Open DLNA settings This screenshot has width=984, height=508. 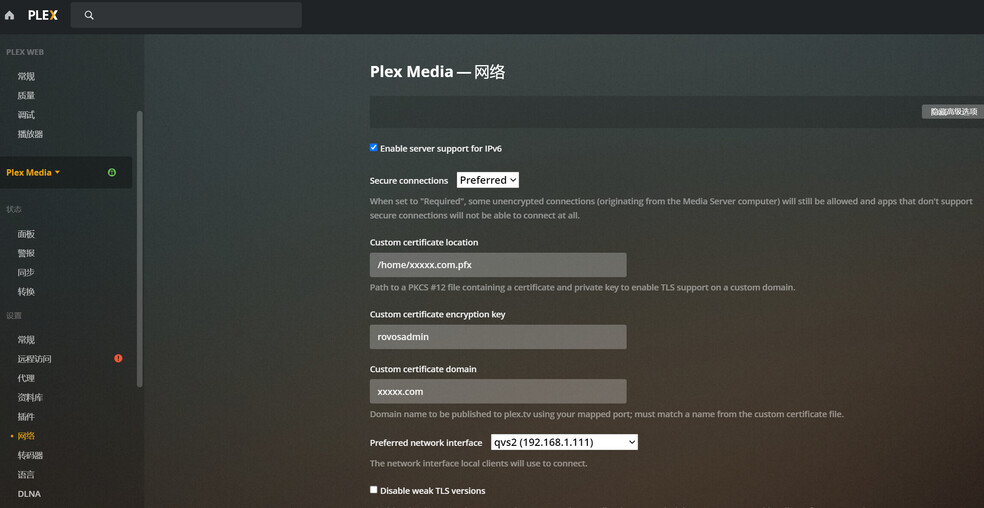[29, 494]
